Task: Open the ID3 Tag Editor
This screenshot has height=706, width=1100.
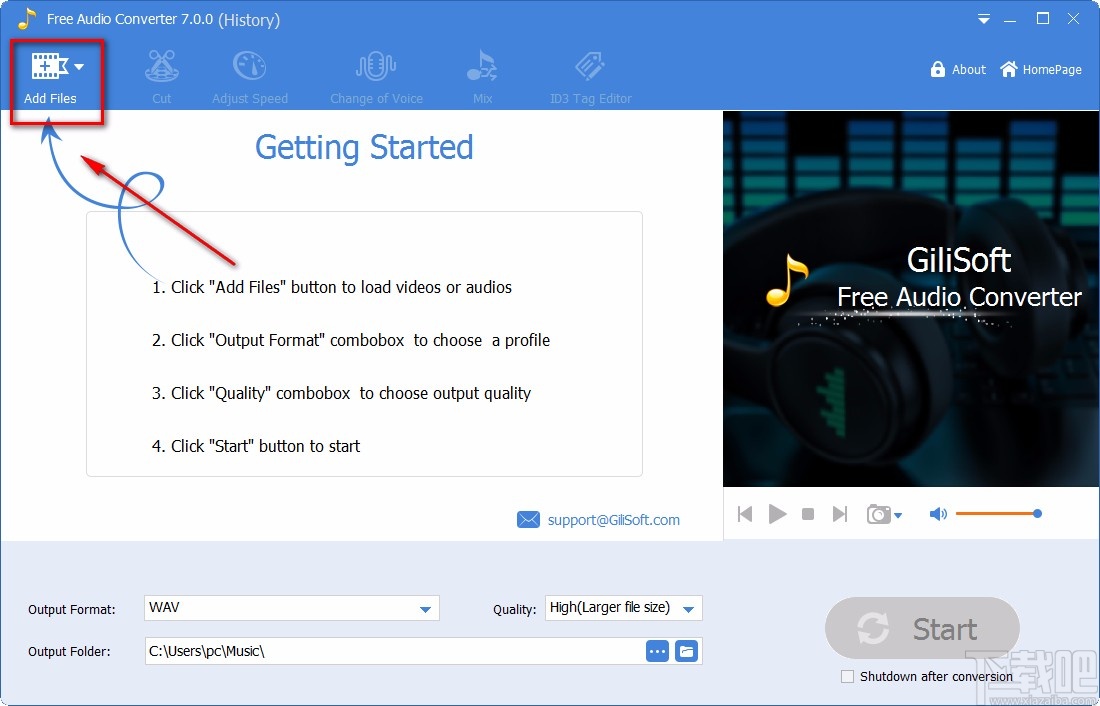Action: pyautogui.click(x=591, y=79)
